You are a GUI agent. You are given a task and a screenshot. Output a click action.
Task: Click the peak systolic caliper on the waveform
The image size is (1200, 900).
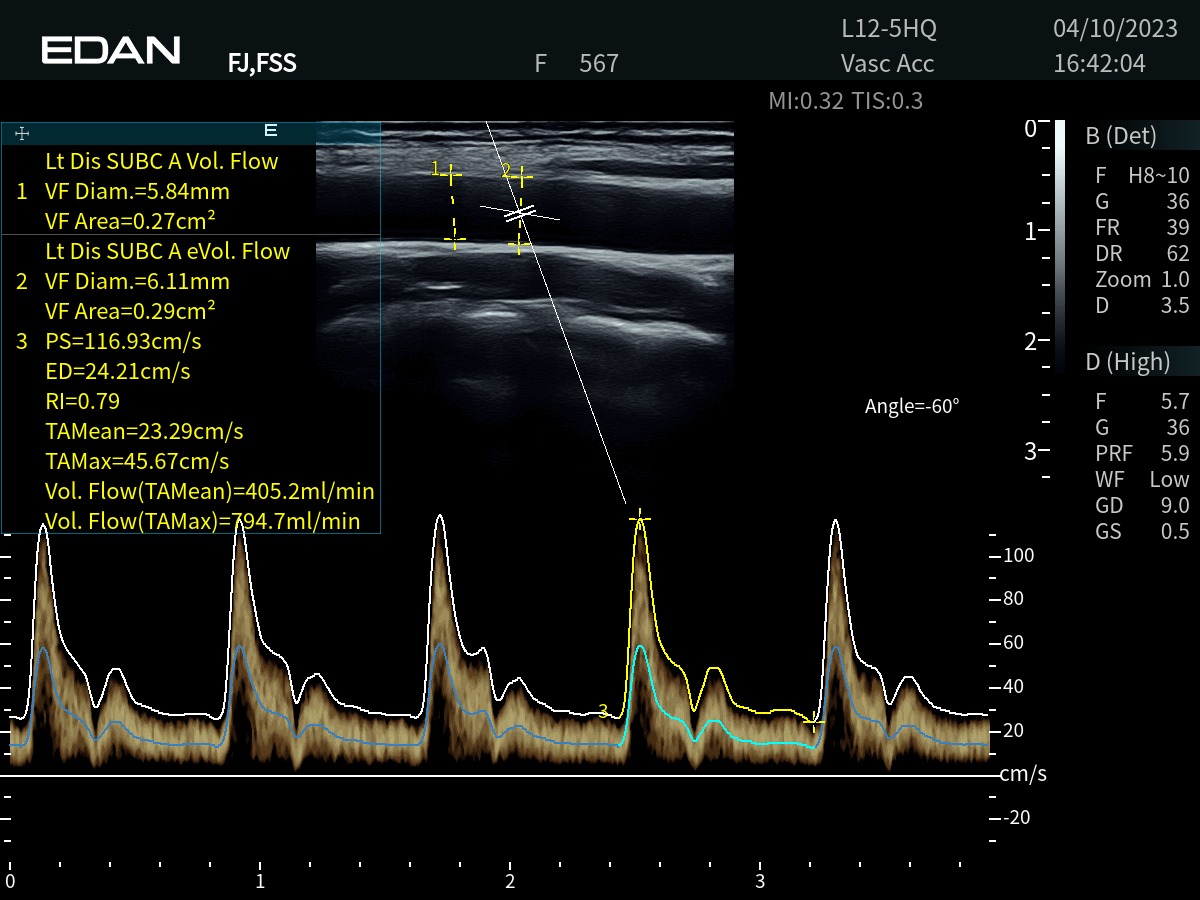[640, 519]
